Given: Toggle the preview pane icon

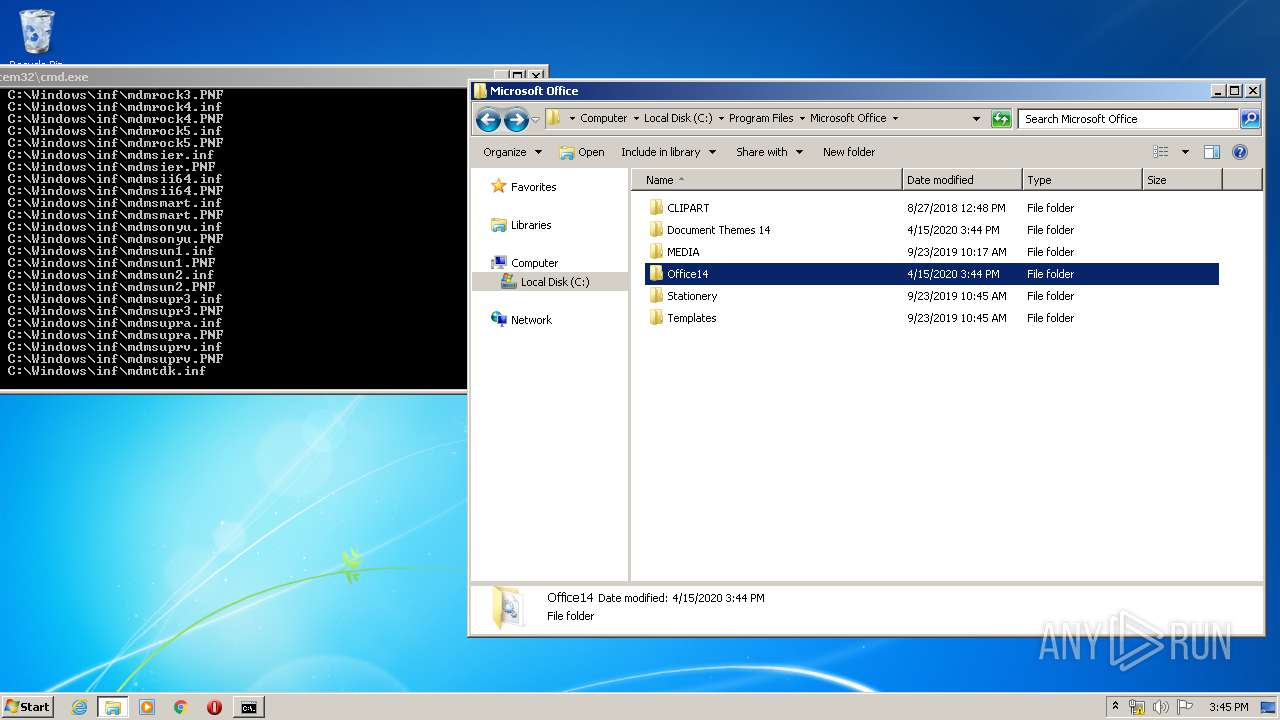Looking at the screenshot, I should [x=1212, y=152].
